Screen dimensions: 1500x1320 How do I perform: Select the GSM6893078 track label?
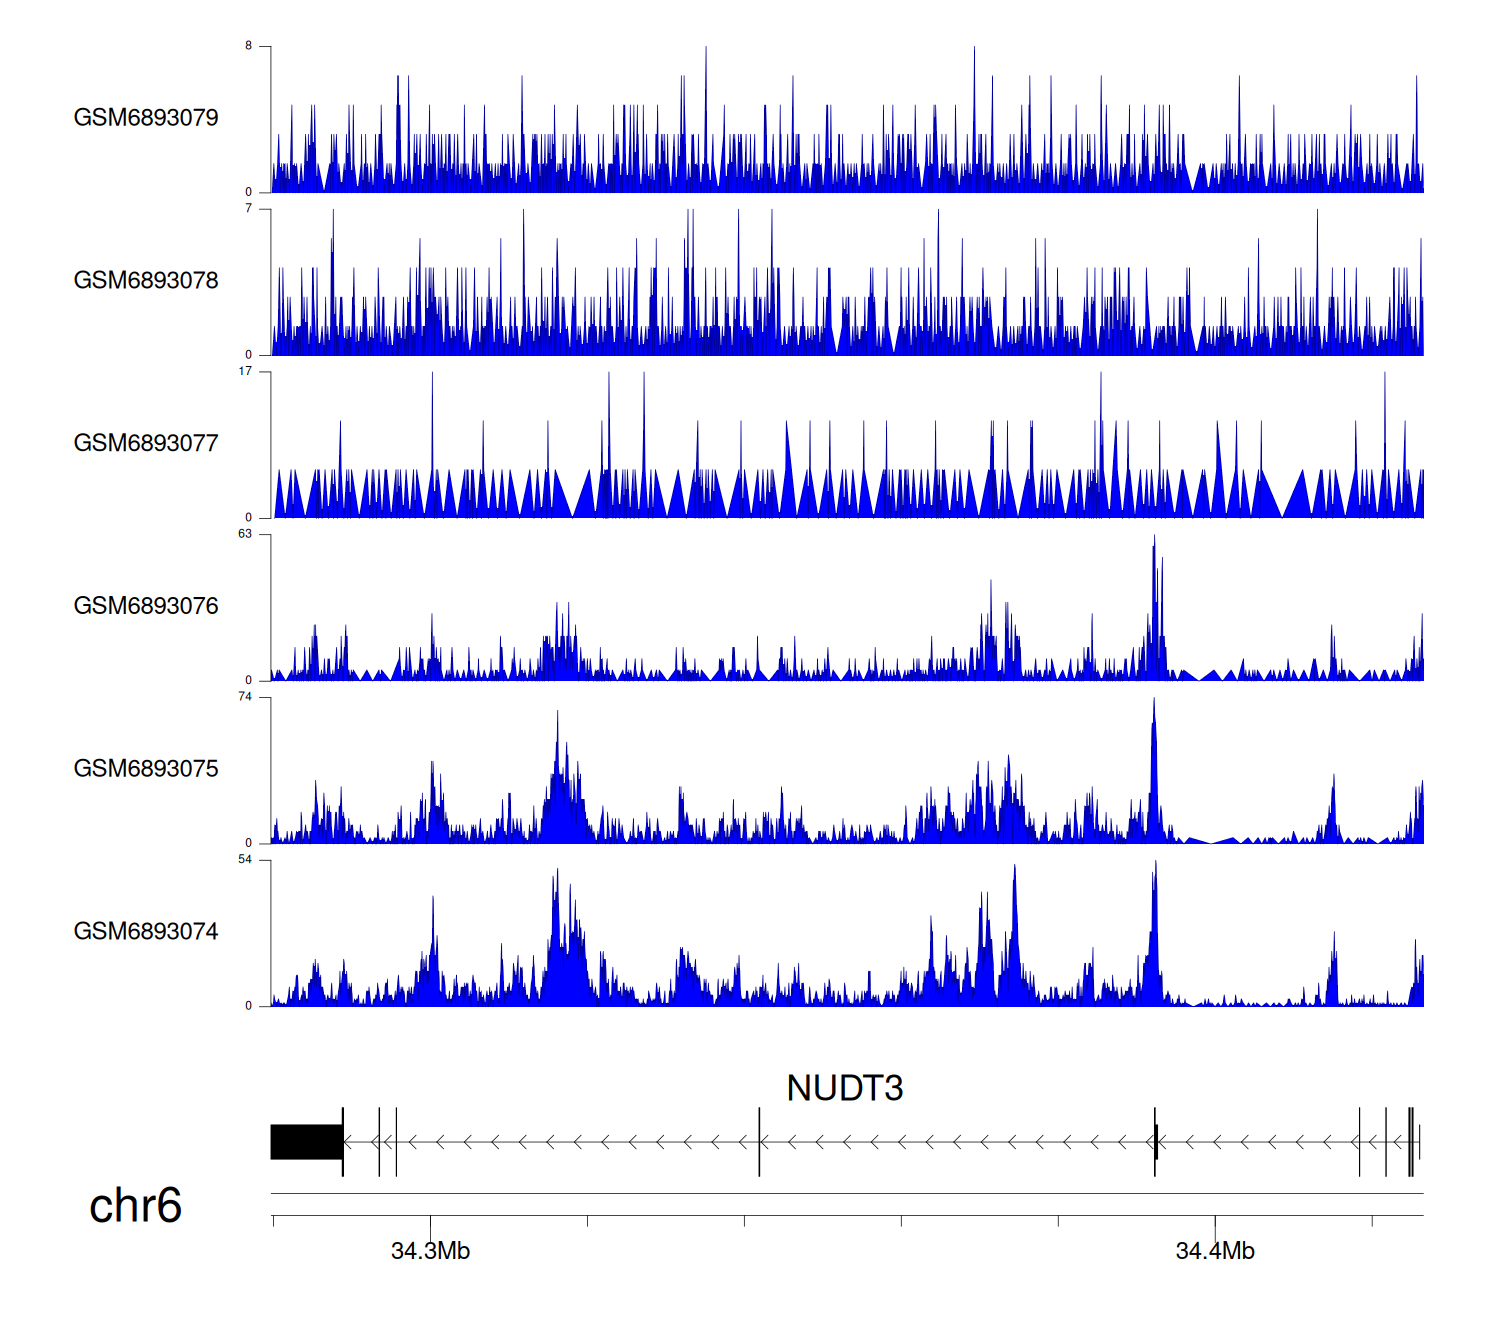146,281
